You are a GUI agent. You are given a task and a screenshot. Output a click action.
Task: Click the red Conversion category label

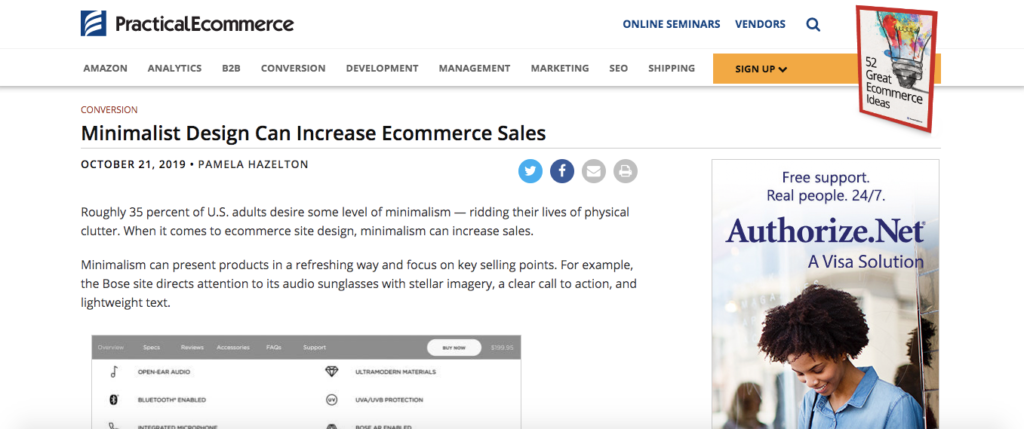pos(109,110)
